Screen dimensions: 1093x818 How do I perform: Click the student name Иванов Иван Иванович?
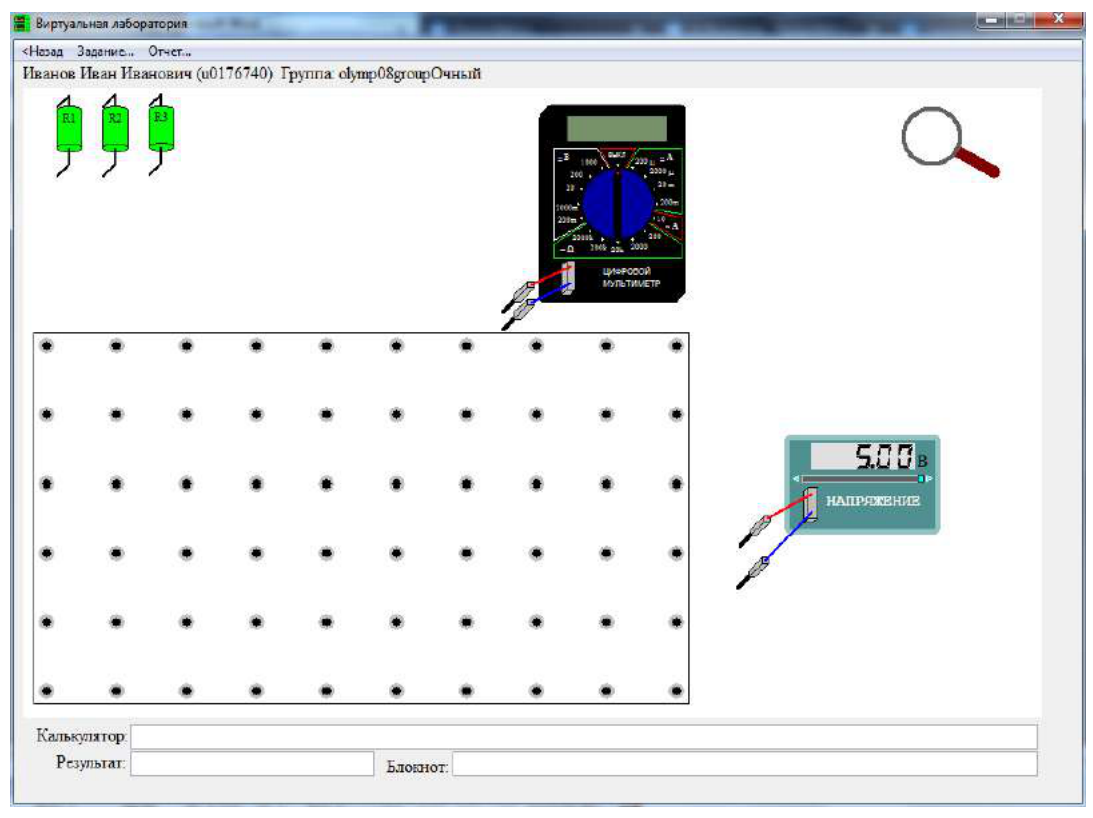click(x=107, y=74)
